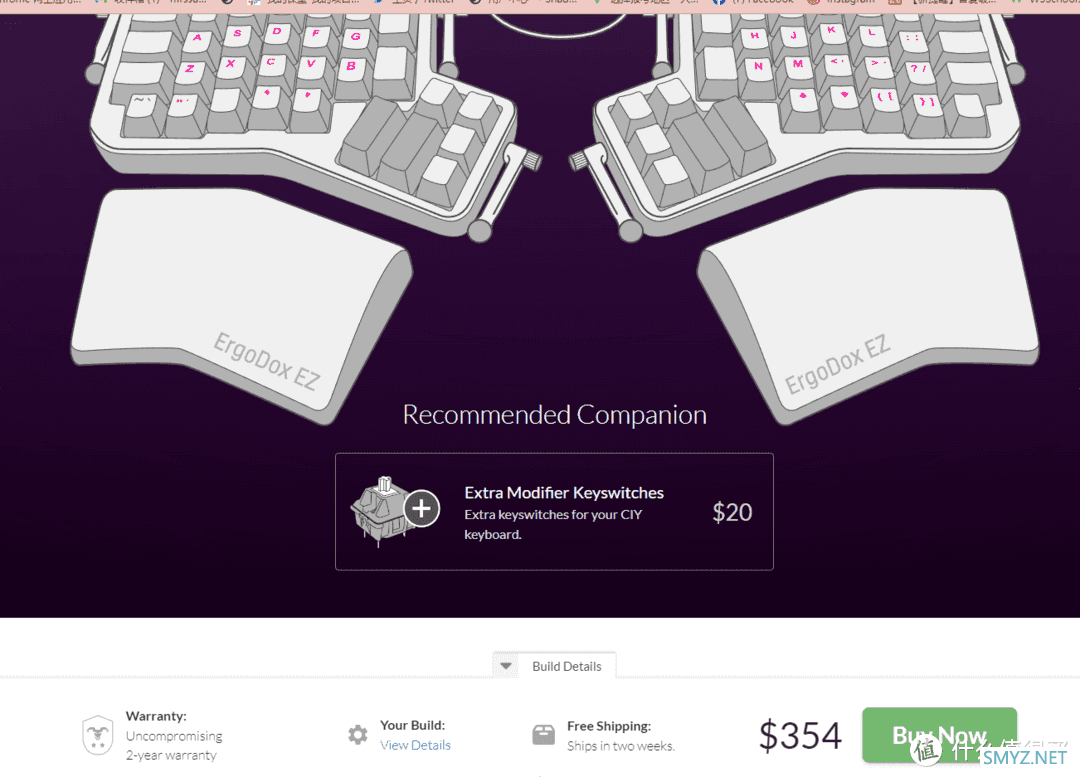The height and width of the screenshot is (777, 1080).
Task: Click the plus icon on Extra Modifier Keyswitches
Action: (x=422, y=508)
